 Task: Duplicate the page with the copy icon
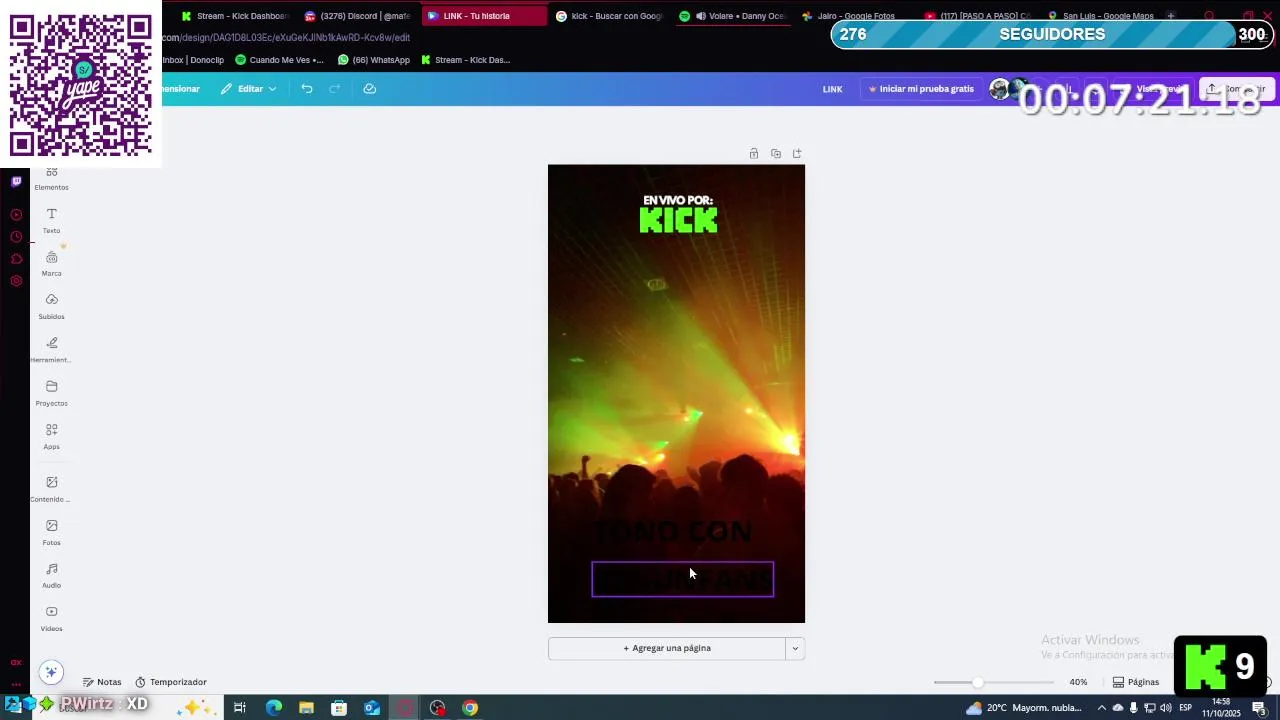coord(775,154)
